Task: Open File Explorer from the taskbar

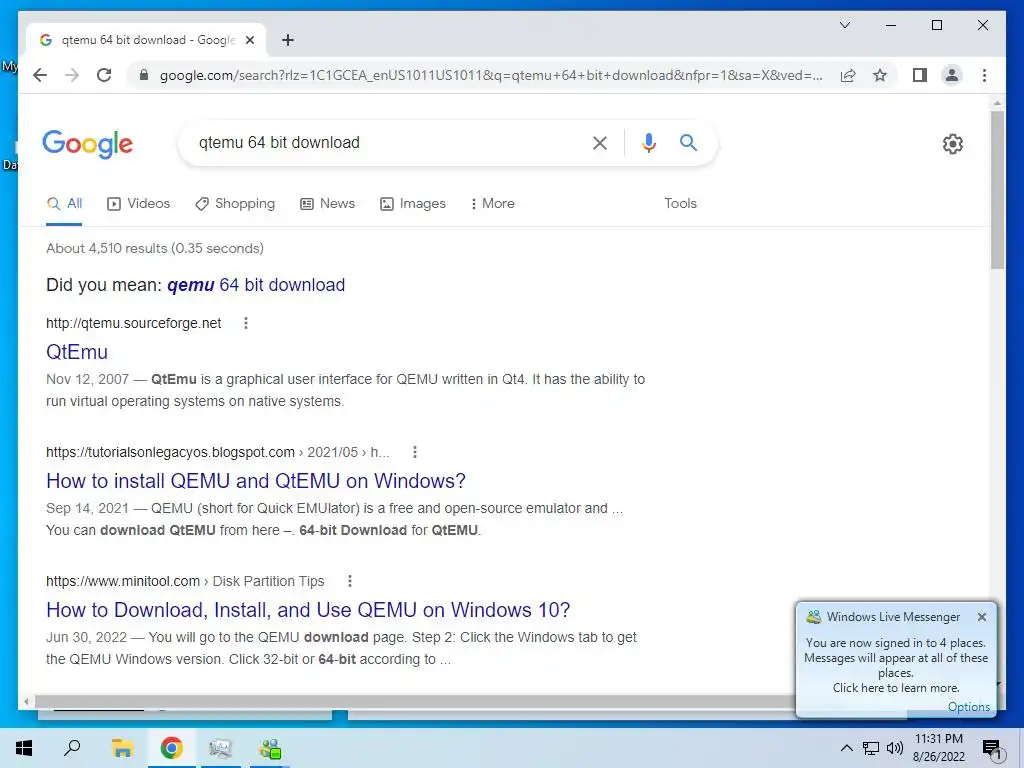Action: click(122, 748)
